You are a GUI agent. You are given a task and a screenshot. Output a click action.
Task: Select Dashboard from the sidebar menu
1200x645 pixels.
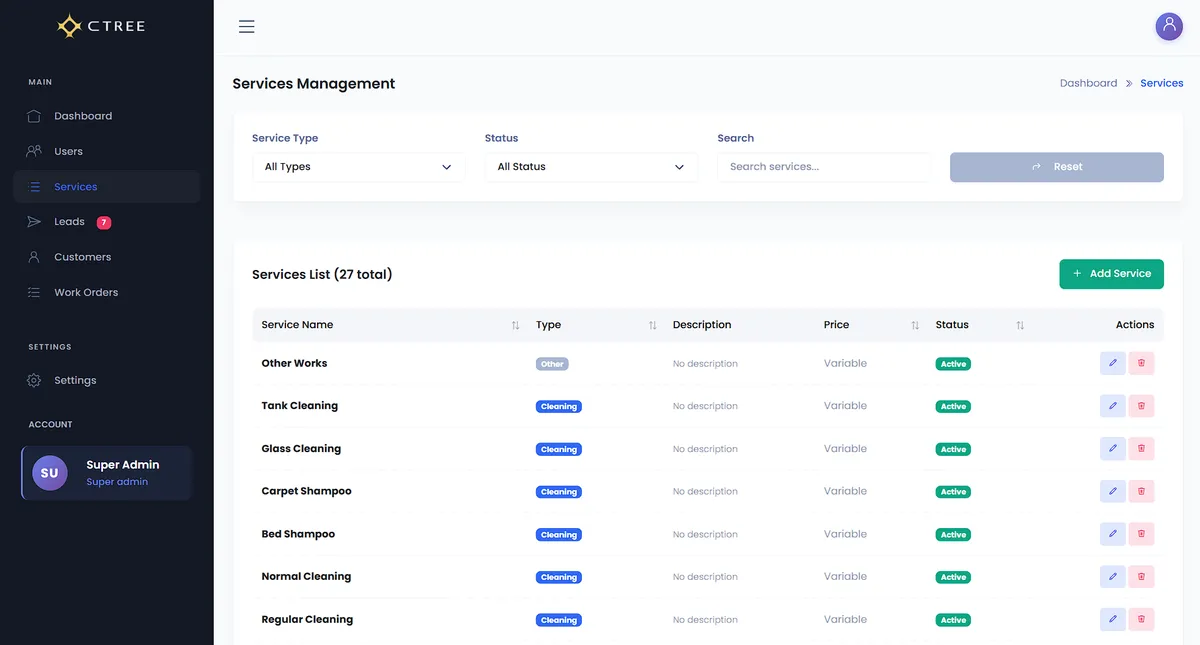[83, 115]
